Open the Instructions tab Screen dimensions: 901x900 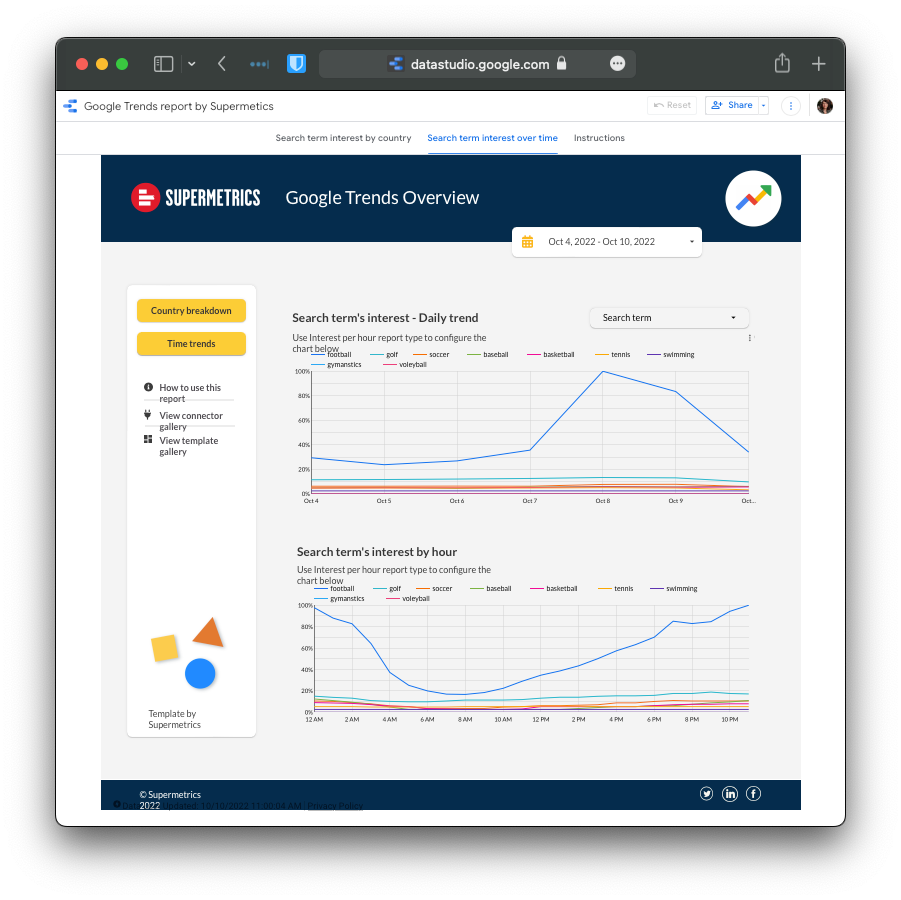(x=599, y=138)
